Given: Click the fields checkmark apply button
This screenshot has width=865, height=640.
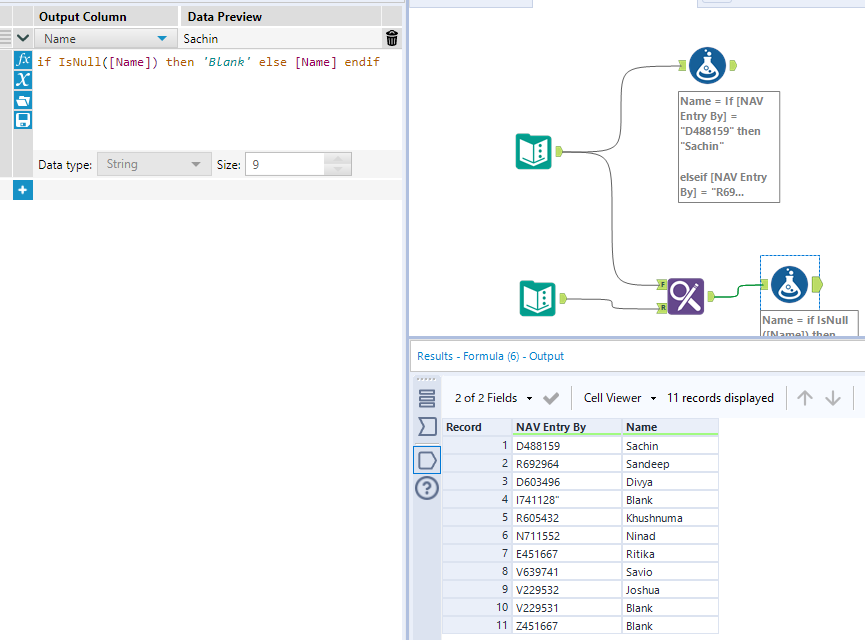Looking at the screenshot, I should [551, 398].
